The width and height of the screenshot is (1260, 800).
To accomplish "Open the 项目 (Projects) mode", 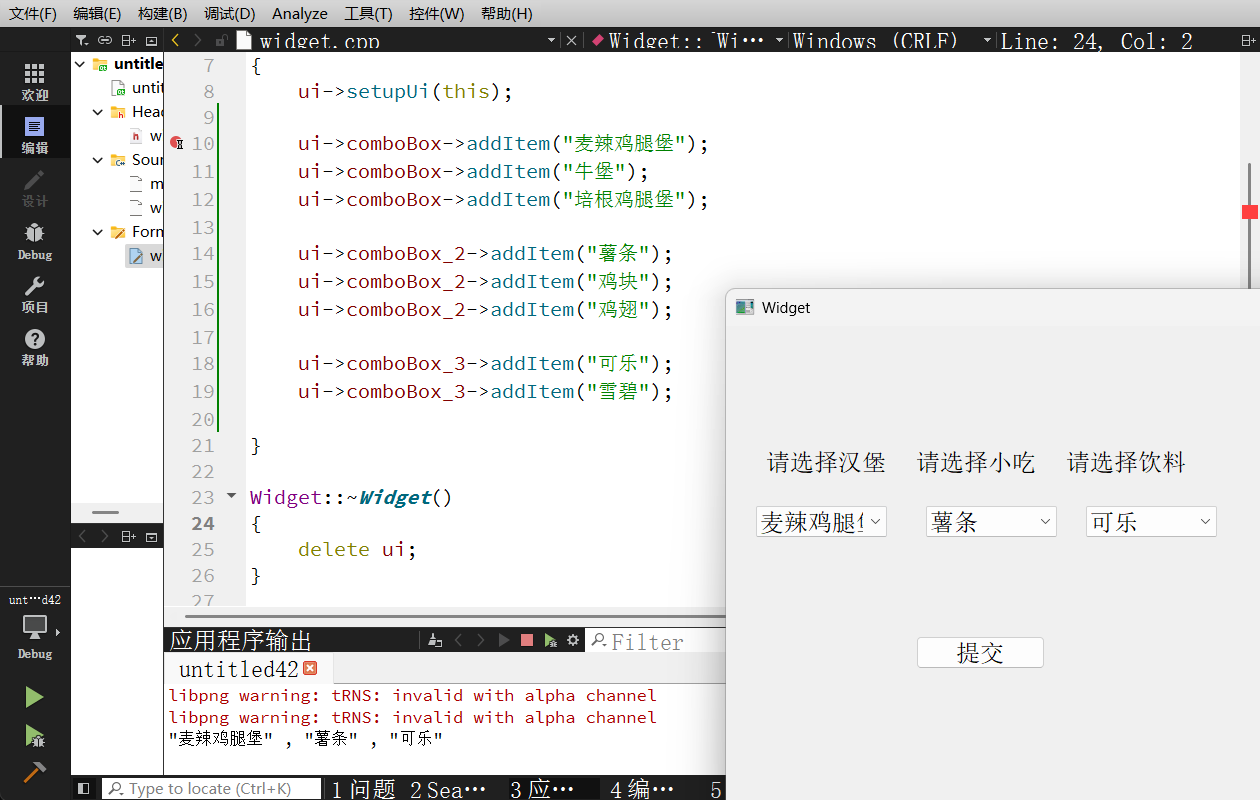I will 35,294.
